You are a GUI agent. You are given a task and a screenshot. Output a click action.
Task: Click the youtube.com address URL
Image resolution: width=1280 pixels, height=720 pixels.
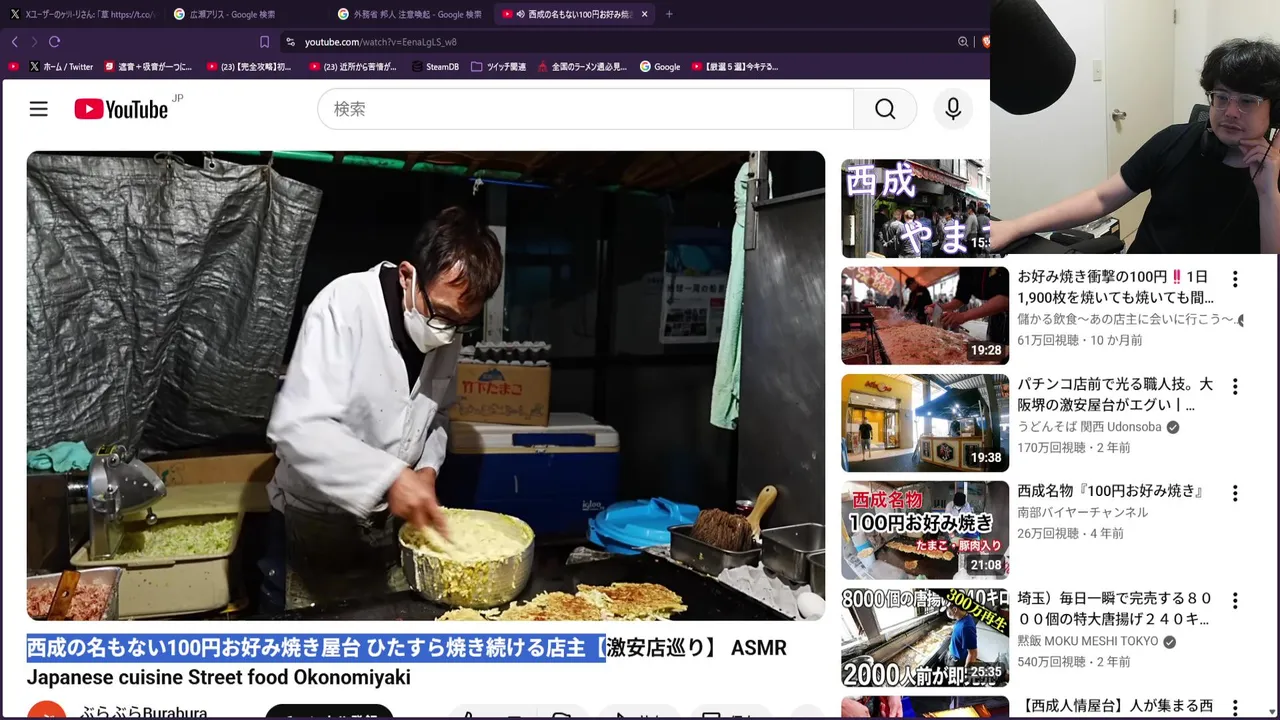380,42
